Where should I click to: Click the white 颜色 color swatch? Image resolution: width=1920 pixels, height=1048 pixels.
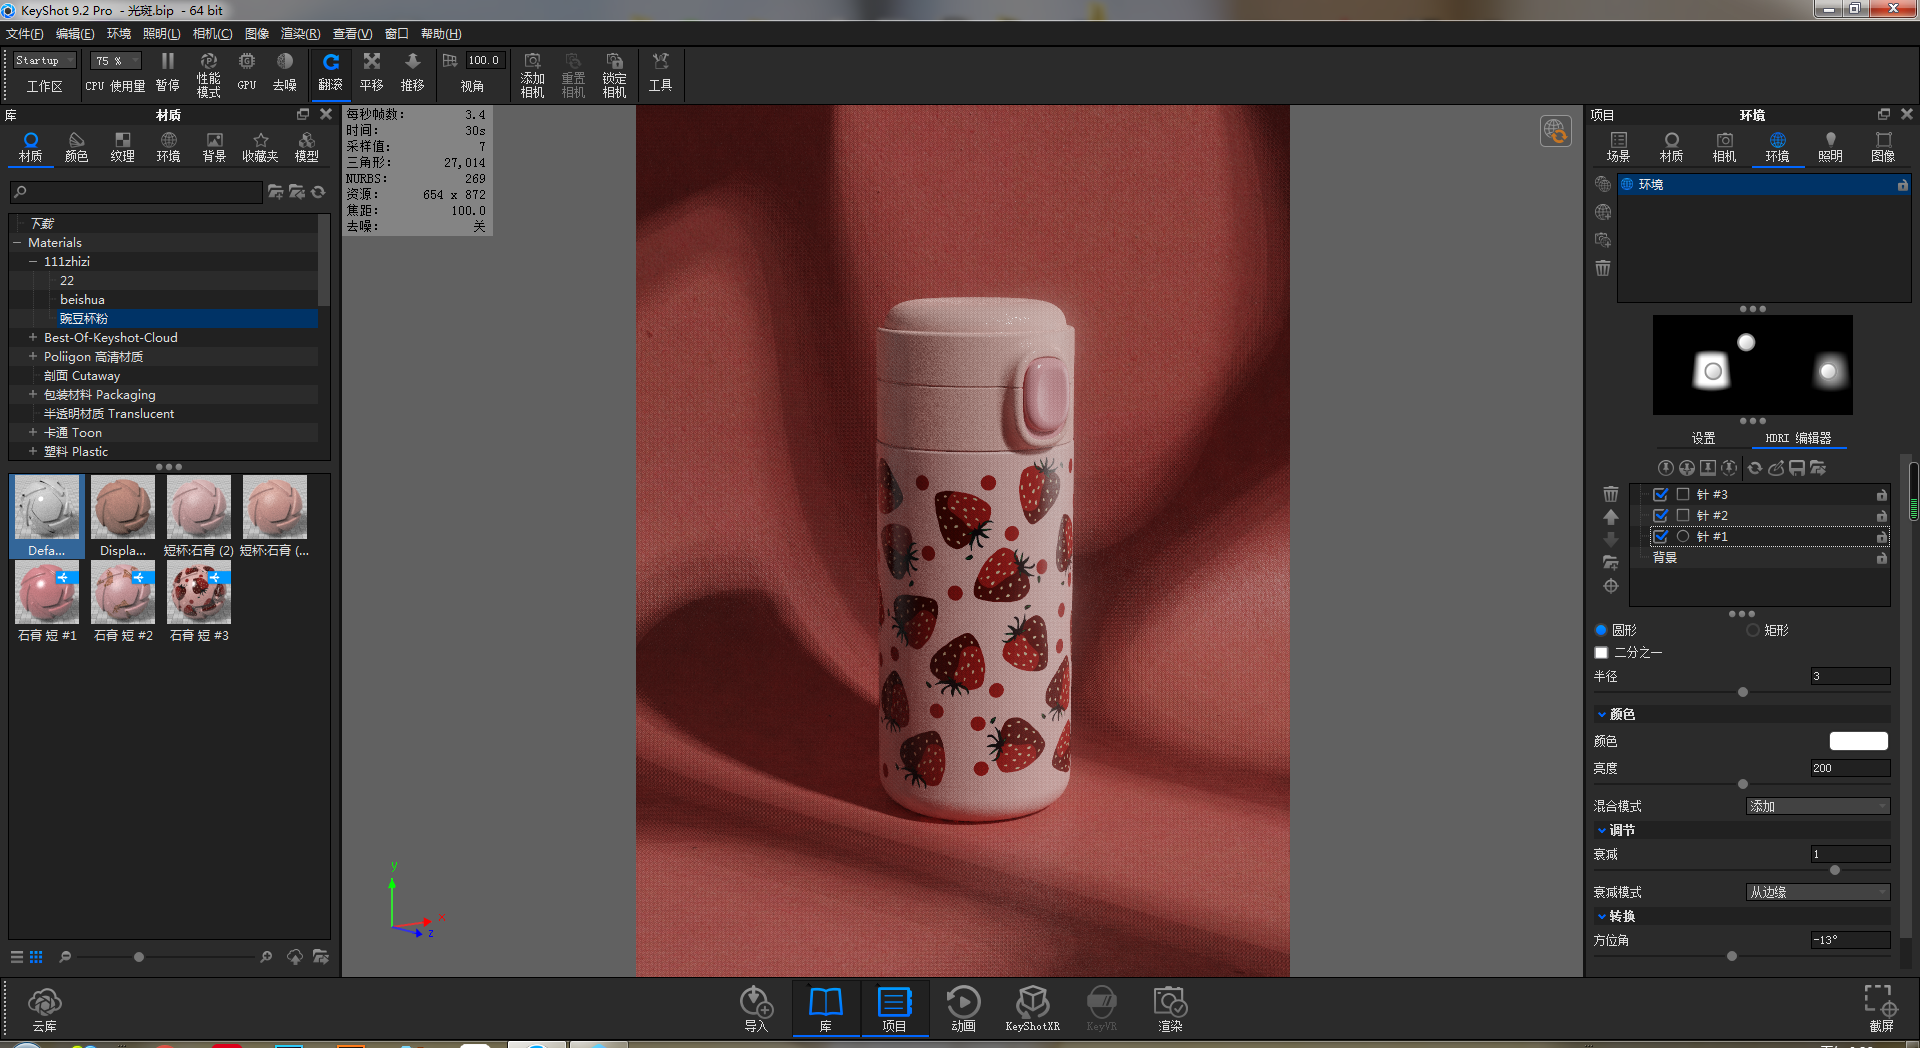[x=1858, y=740]
